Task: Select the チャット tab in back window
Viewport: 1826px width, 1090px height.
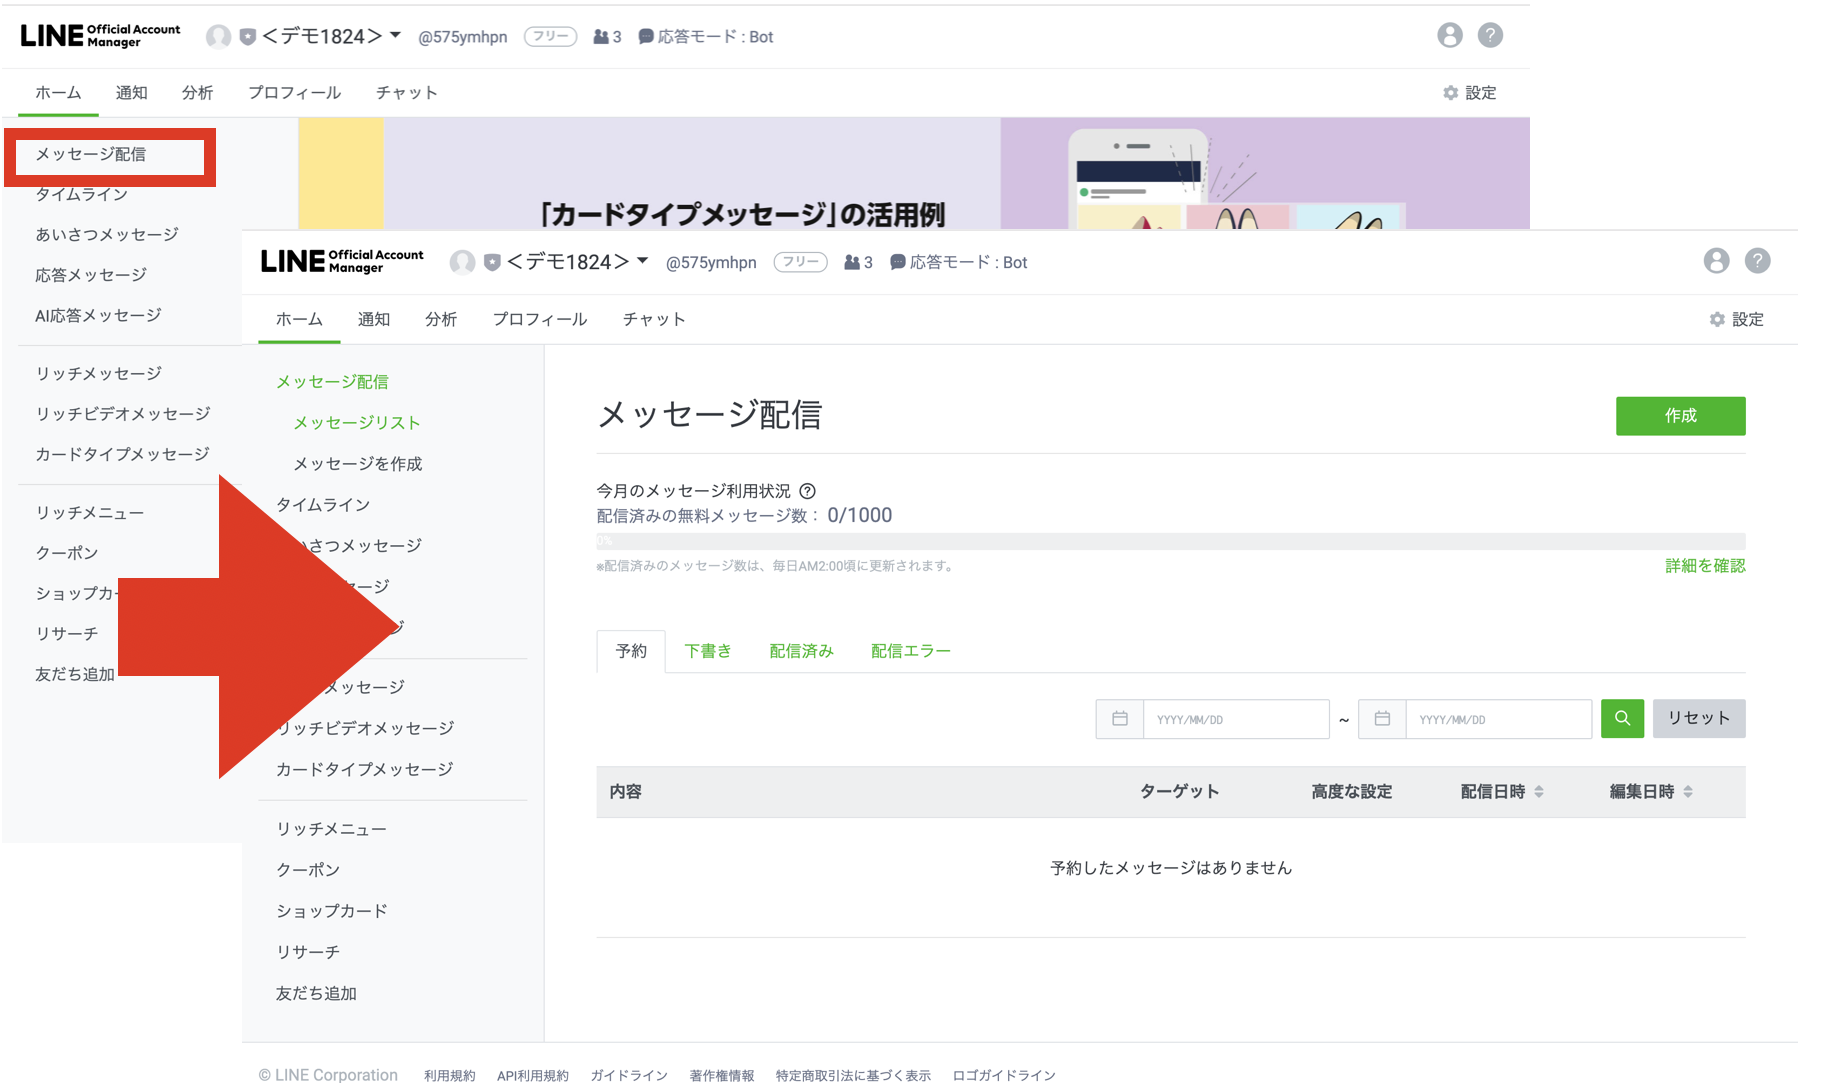Action: click(x=407, y=92)
